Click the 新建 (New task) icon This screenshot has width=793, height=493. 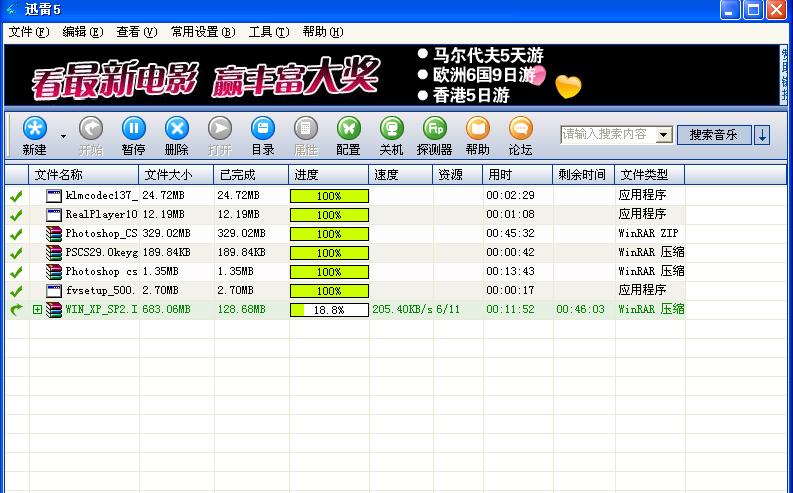[x=34, y=128]
